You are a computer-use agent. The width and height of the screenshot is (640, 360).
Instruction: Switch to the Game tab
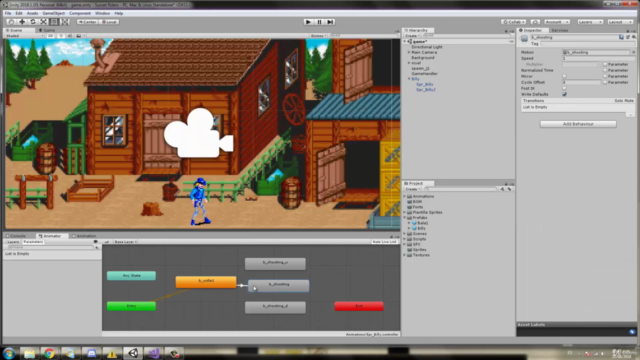[47, 30]
